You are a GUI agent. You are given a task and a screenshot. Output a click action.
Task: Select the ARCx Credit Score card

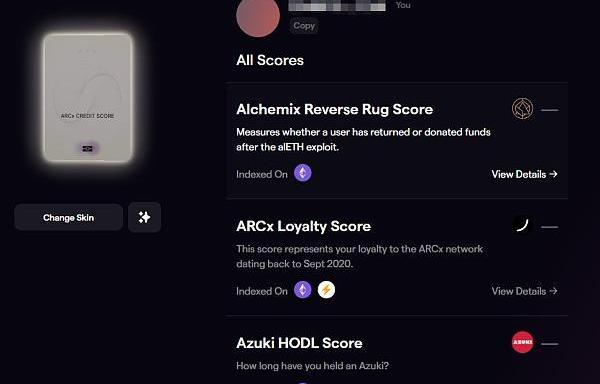click(88, 98)
